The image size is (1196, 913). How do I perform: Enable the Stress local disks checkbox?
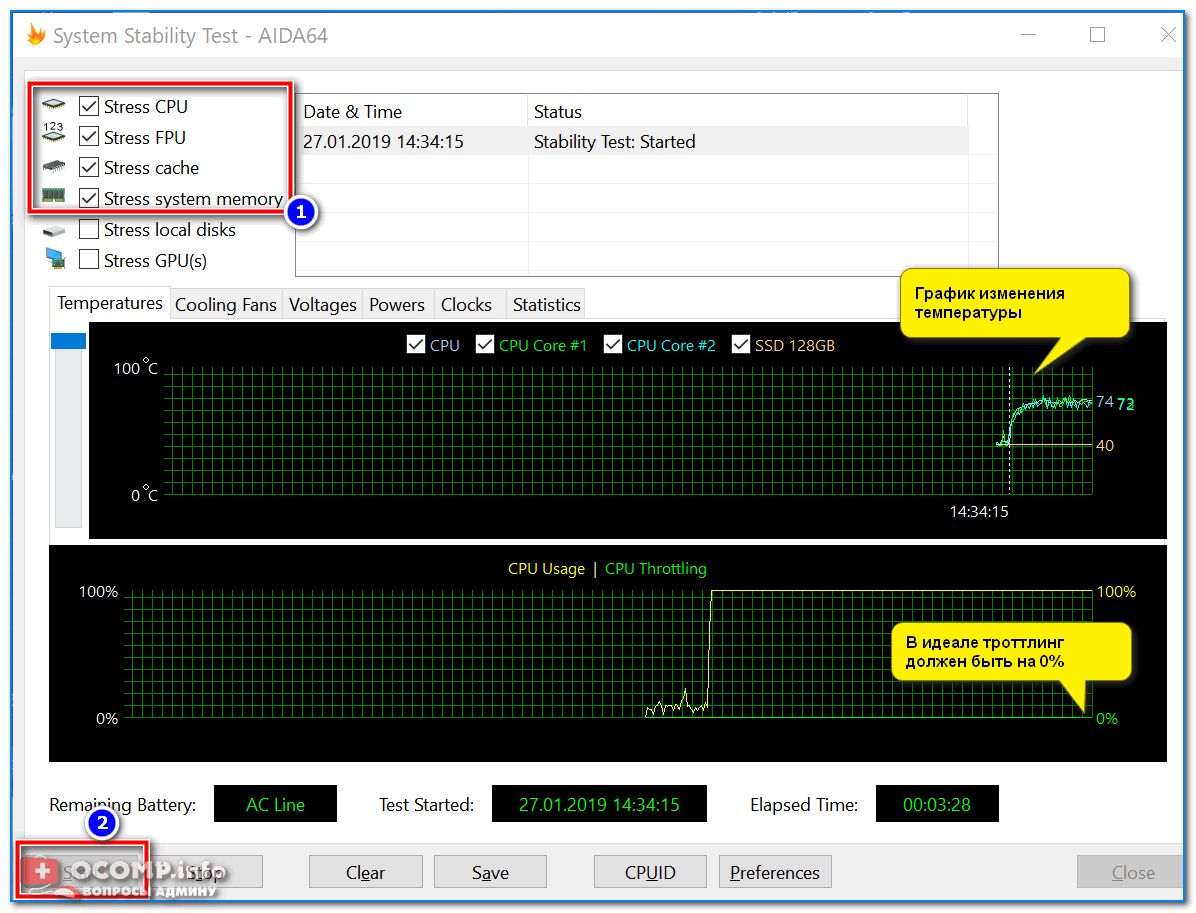coord(89,230)
